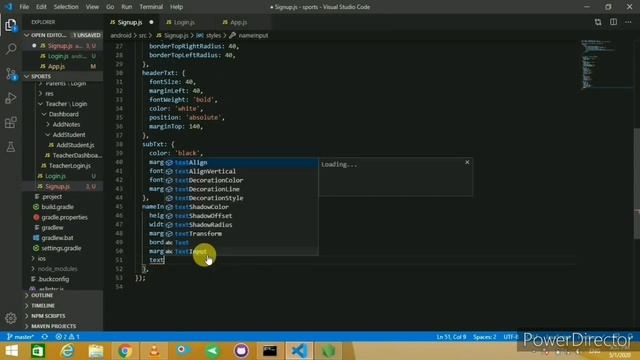Image resolution: width=640 pixels, height=360 pixels.
Task: Expand the res folder
Action: point(49,93)
